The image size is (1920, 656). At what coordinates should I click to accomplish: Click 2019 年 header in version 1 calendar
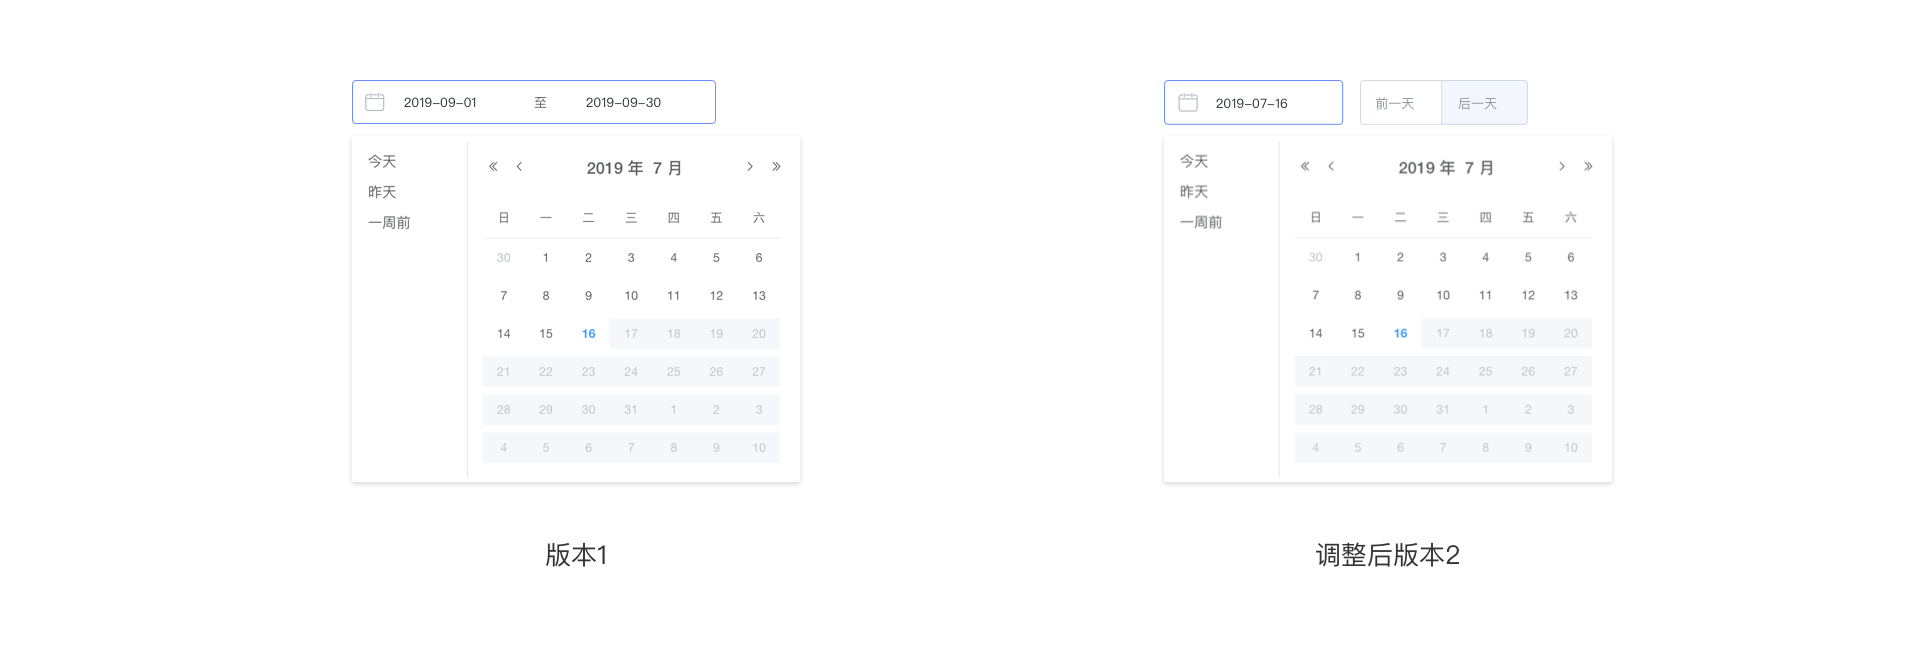pyautogui.click(x=615, y=168)
